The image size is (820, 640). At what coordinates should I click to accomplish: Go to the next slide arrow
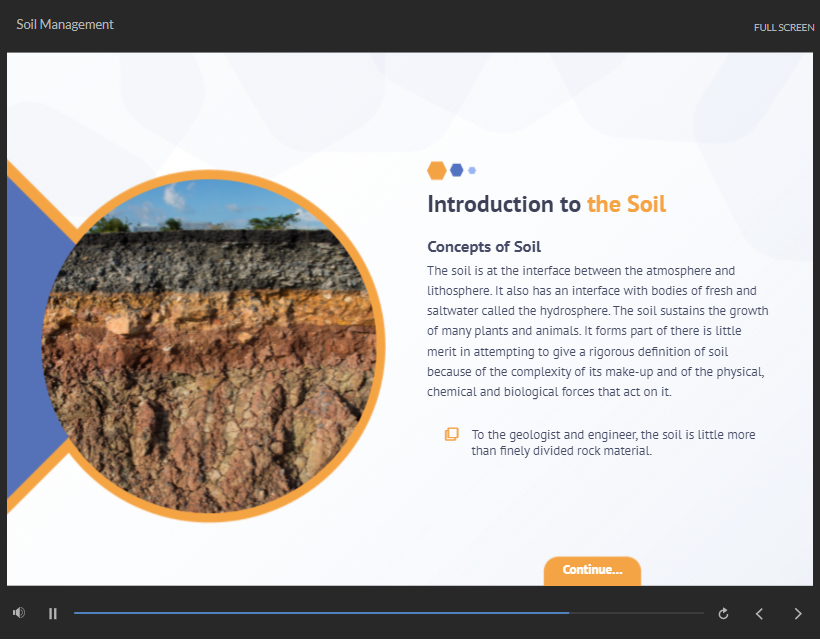[x=798, y=613]
